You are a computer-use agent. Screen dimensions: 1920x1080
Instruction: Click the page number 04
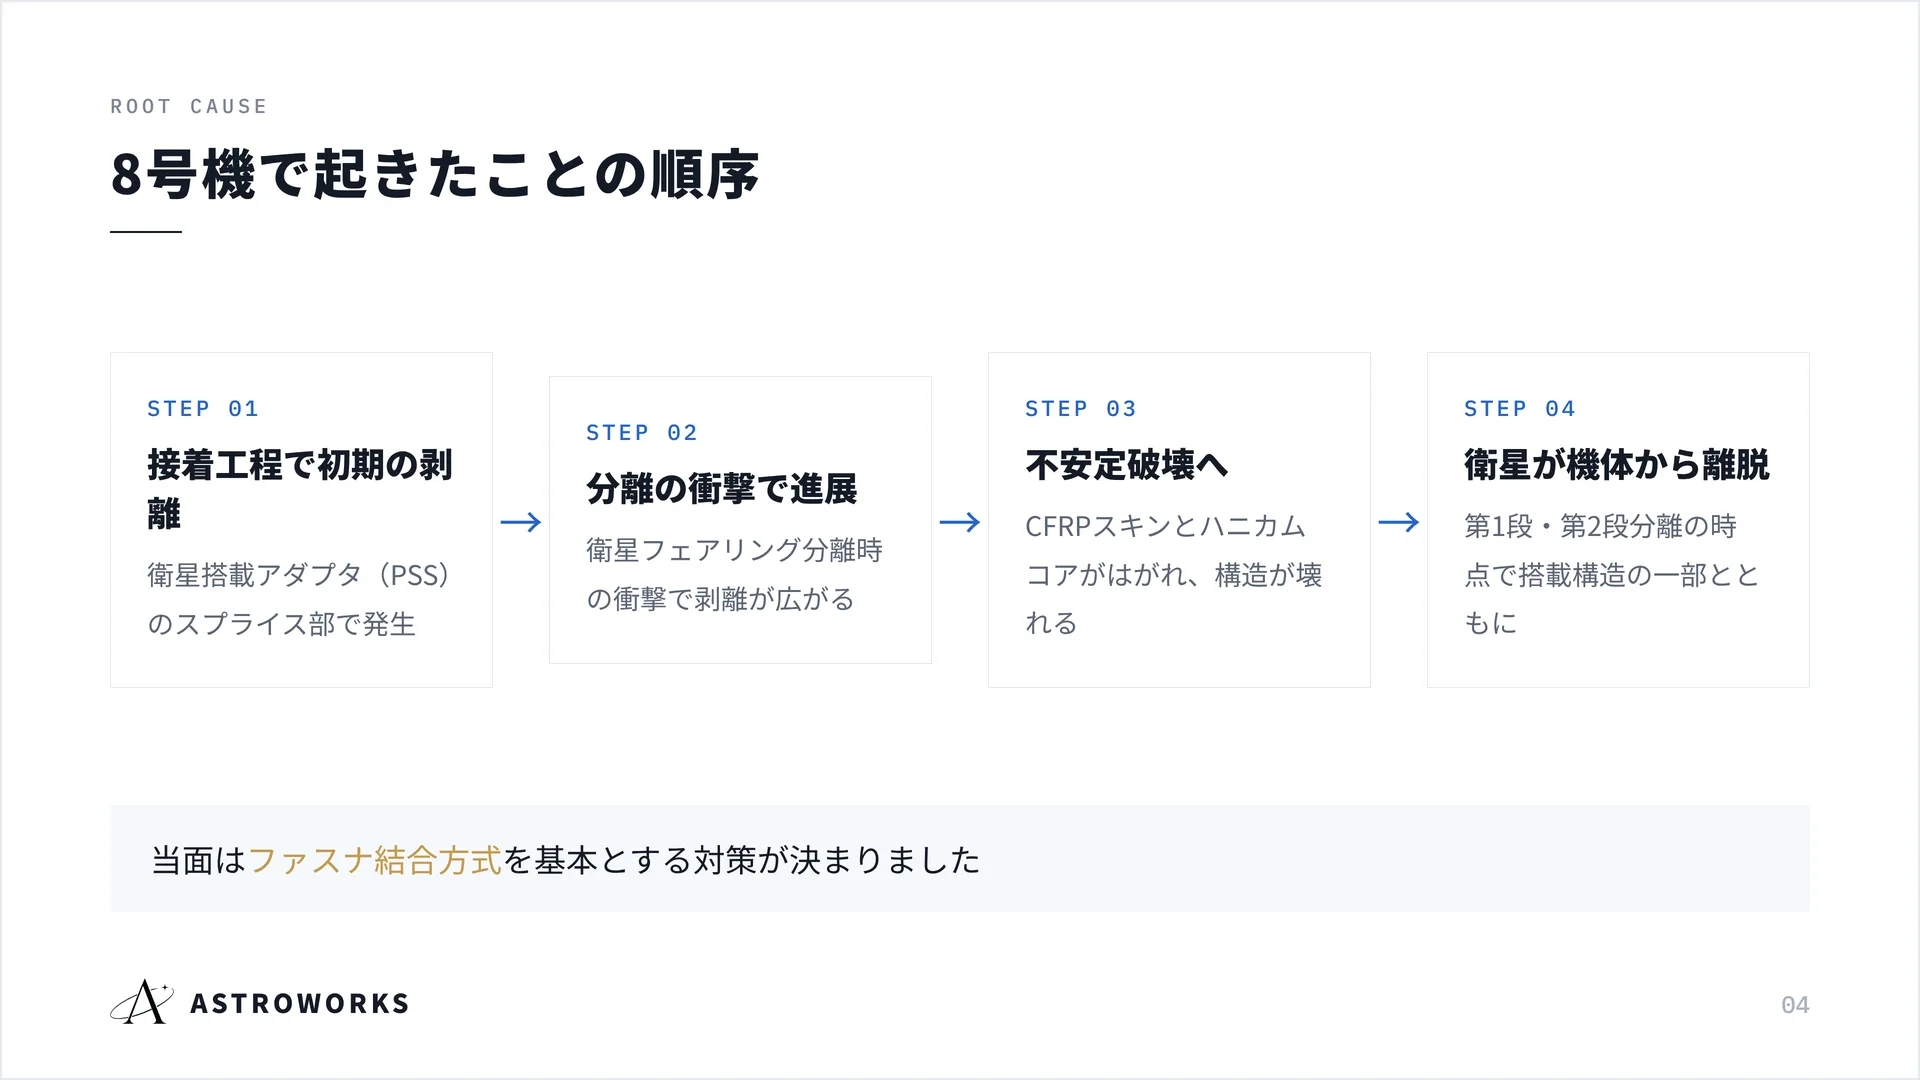[1795, 1005]
